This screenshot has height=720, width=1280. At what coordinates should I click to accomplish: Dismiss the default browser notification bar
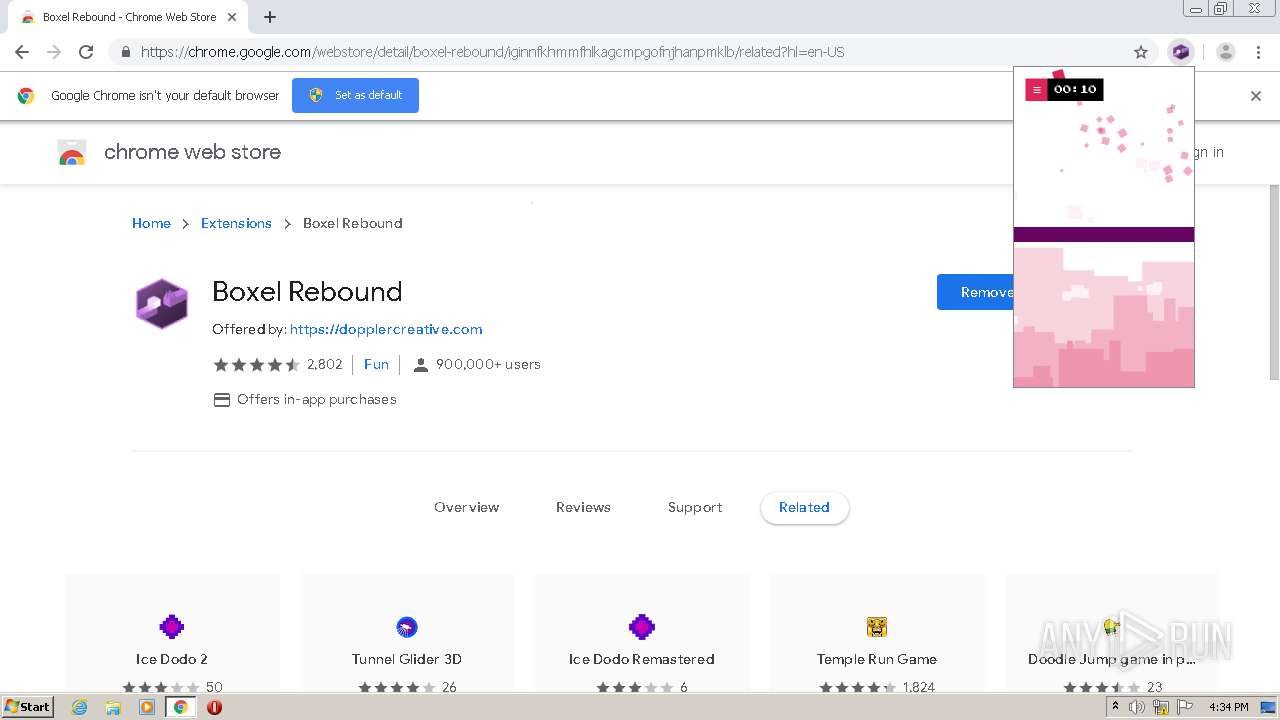(1256, 96)
